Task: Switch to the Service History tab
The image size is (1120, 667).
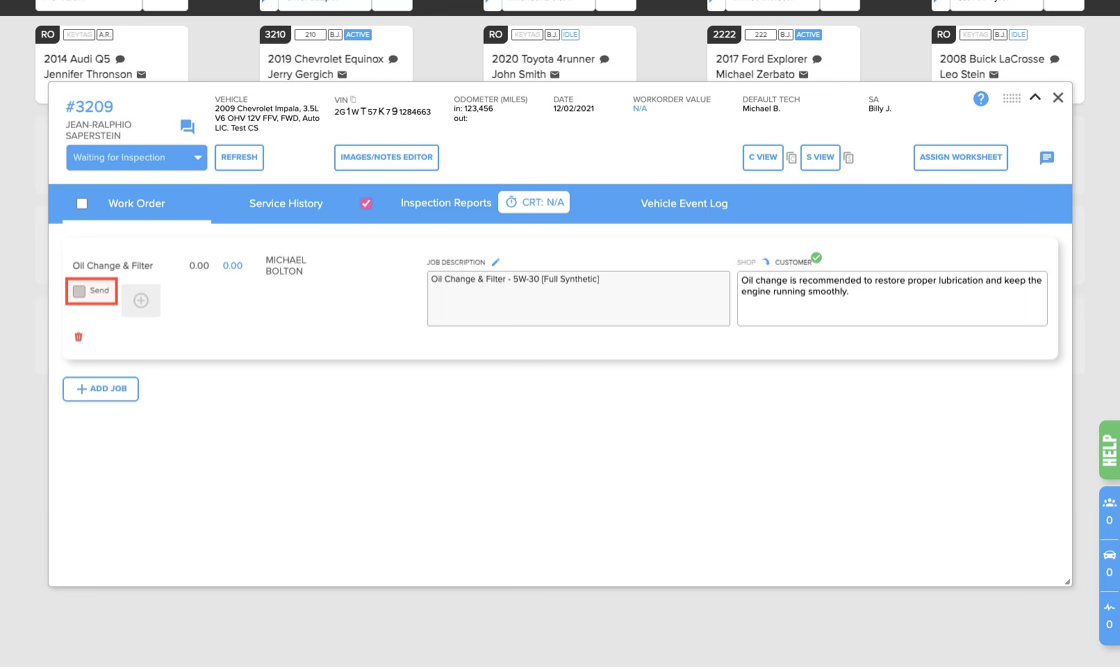Action: (286, 204)
